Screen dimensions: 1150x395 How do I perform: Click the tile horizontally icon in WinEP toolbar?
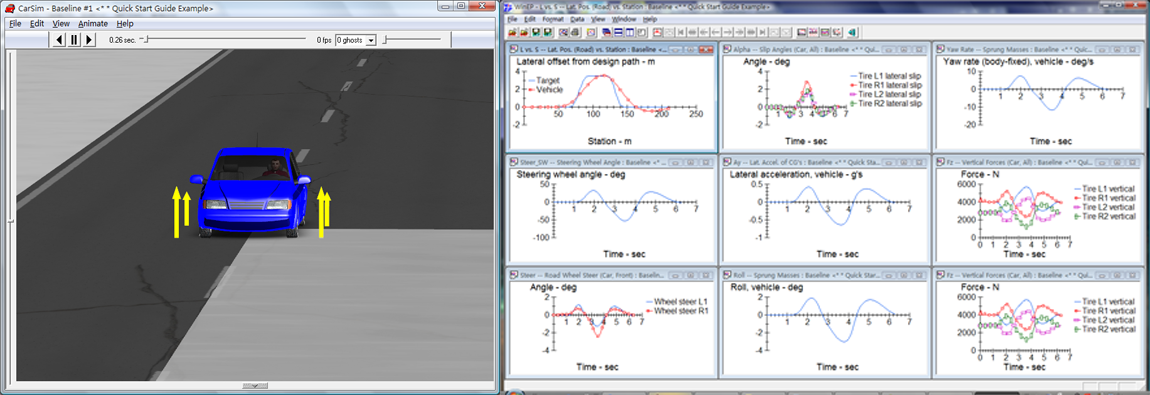[618, 32]
